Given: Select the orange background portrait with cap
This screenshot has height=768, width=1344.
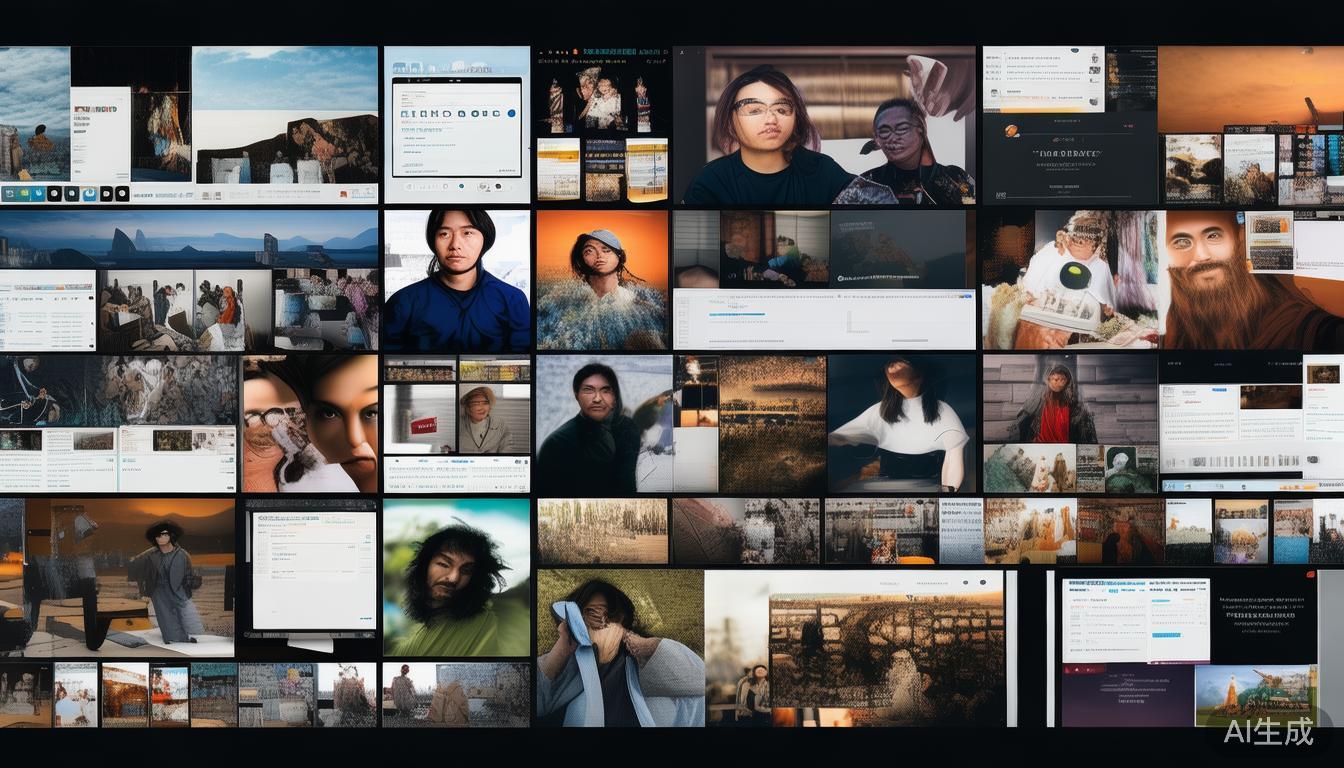Looking at the screenshot, I should point(602,280).
